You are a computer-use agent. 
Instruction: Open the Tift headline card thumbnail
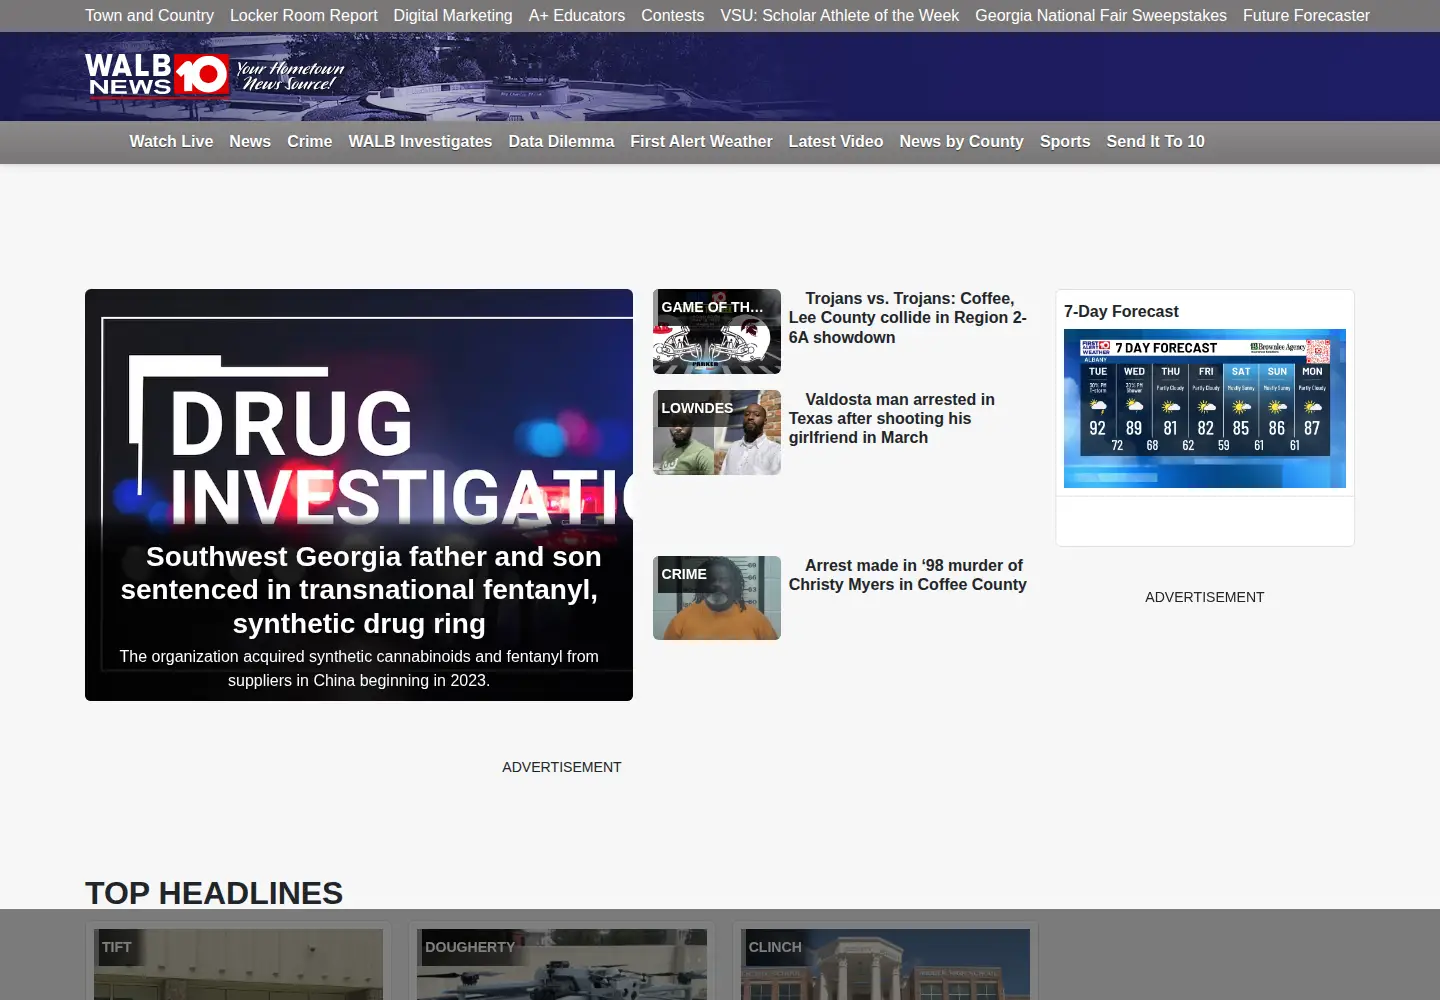coord(238,964)
